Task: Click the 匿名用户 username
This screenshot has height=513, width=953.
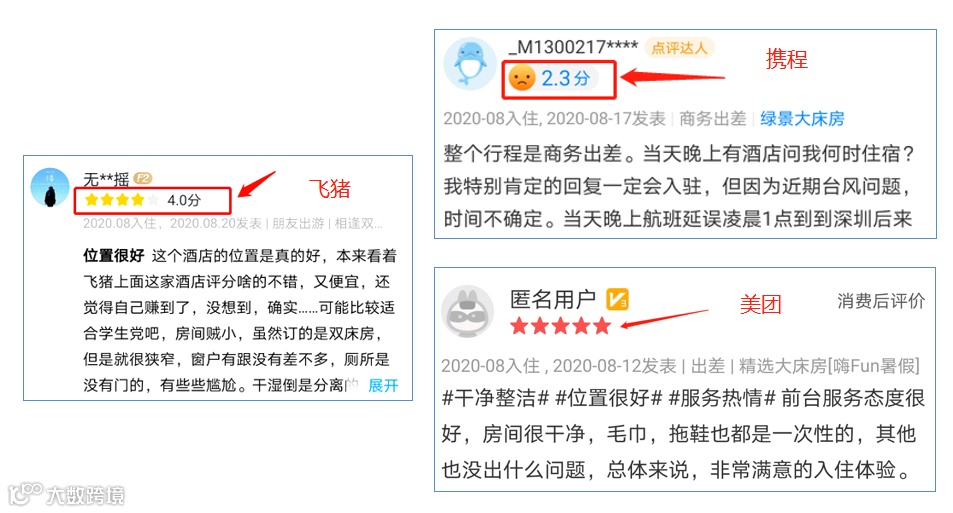Action: tap(552, 299)
